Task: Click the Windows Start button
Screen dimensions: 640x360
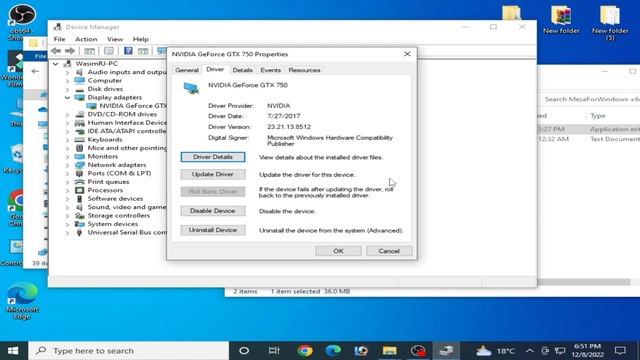Action: [13, 351]
